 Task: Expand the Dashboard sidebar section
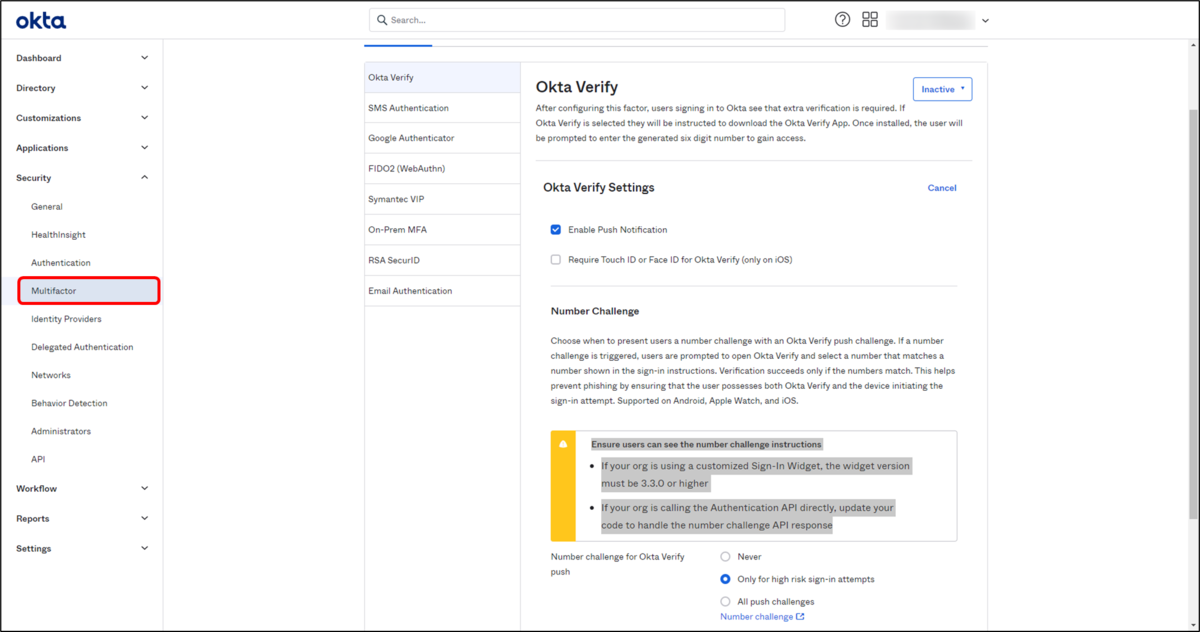81,58
